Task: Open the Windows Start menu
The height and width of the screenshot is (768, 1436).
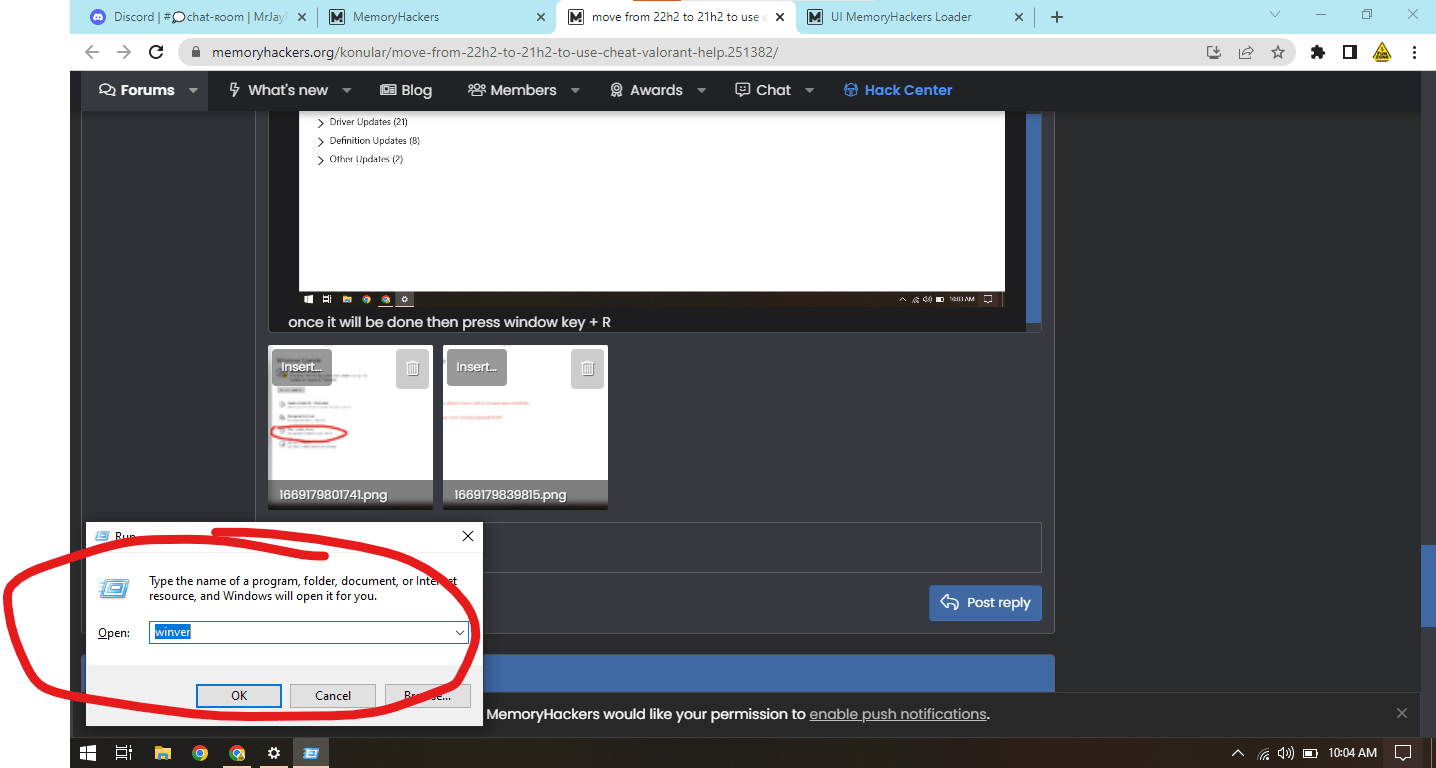Action: pyautogui.click(x=88, y=753)
